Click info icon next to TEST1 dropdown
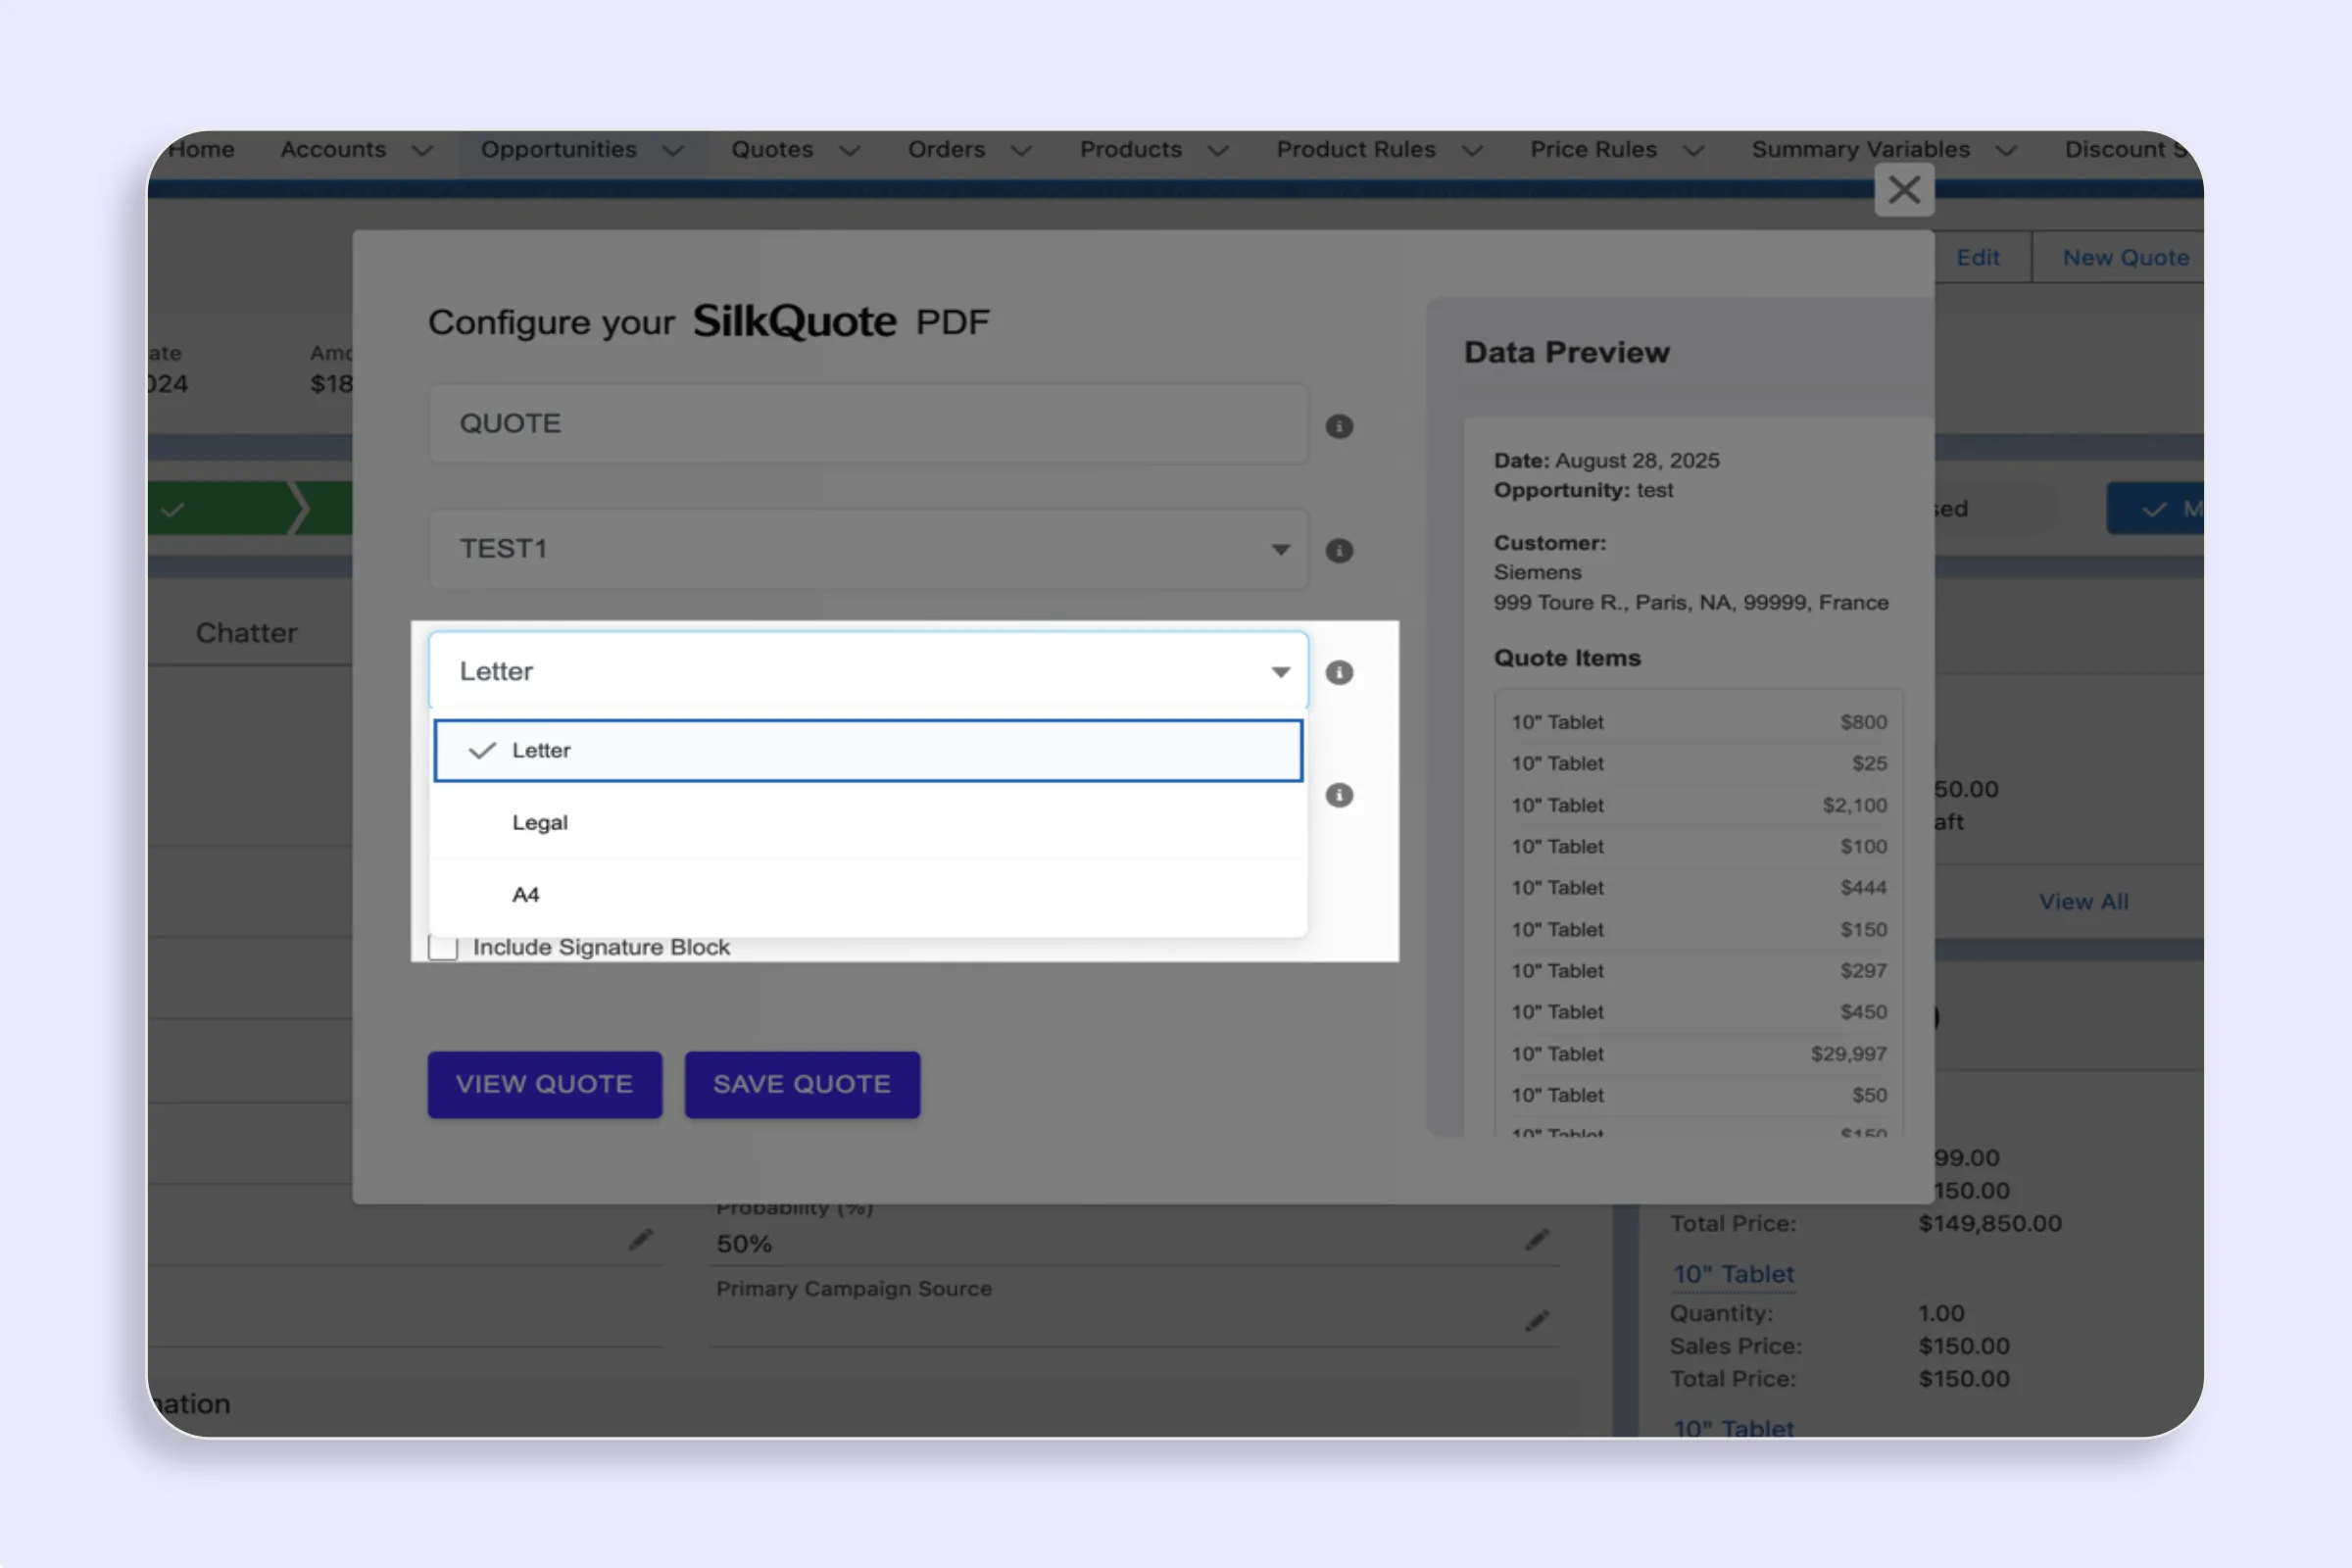This screenshot has width=2352, height=1568. (x=1339, y=551)
